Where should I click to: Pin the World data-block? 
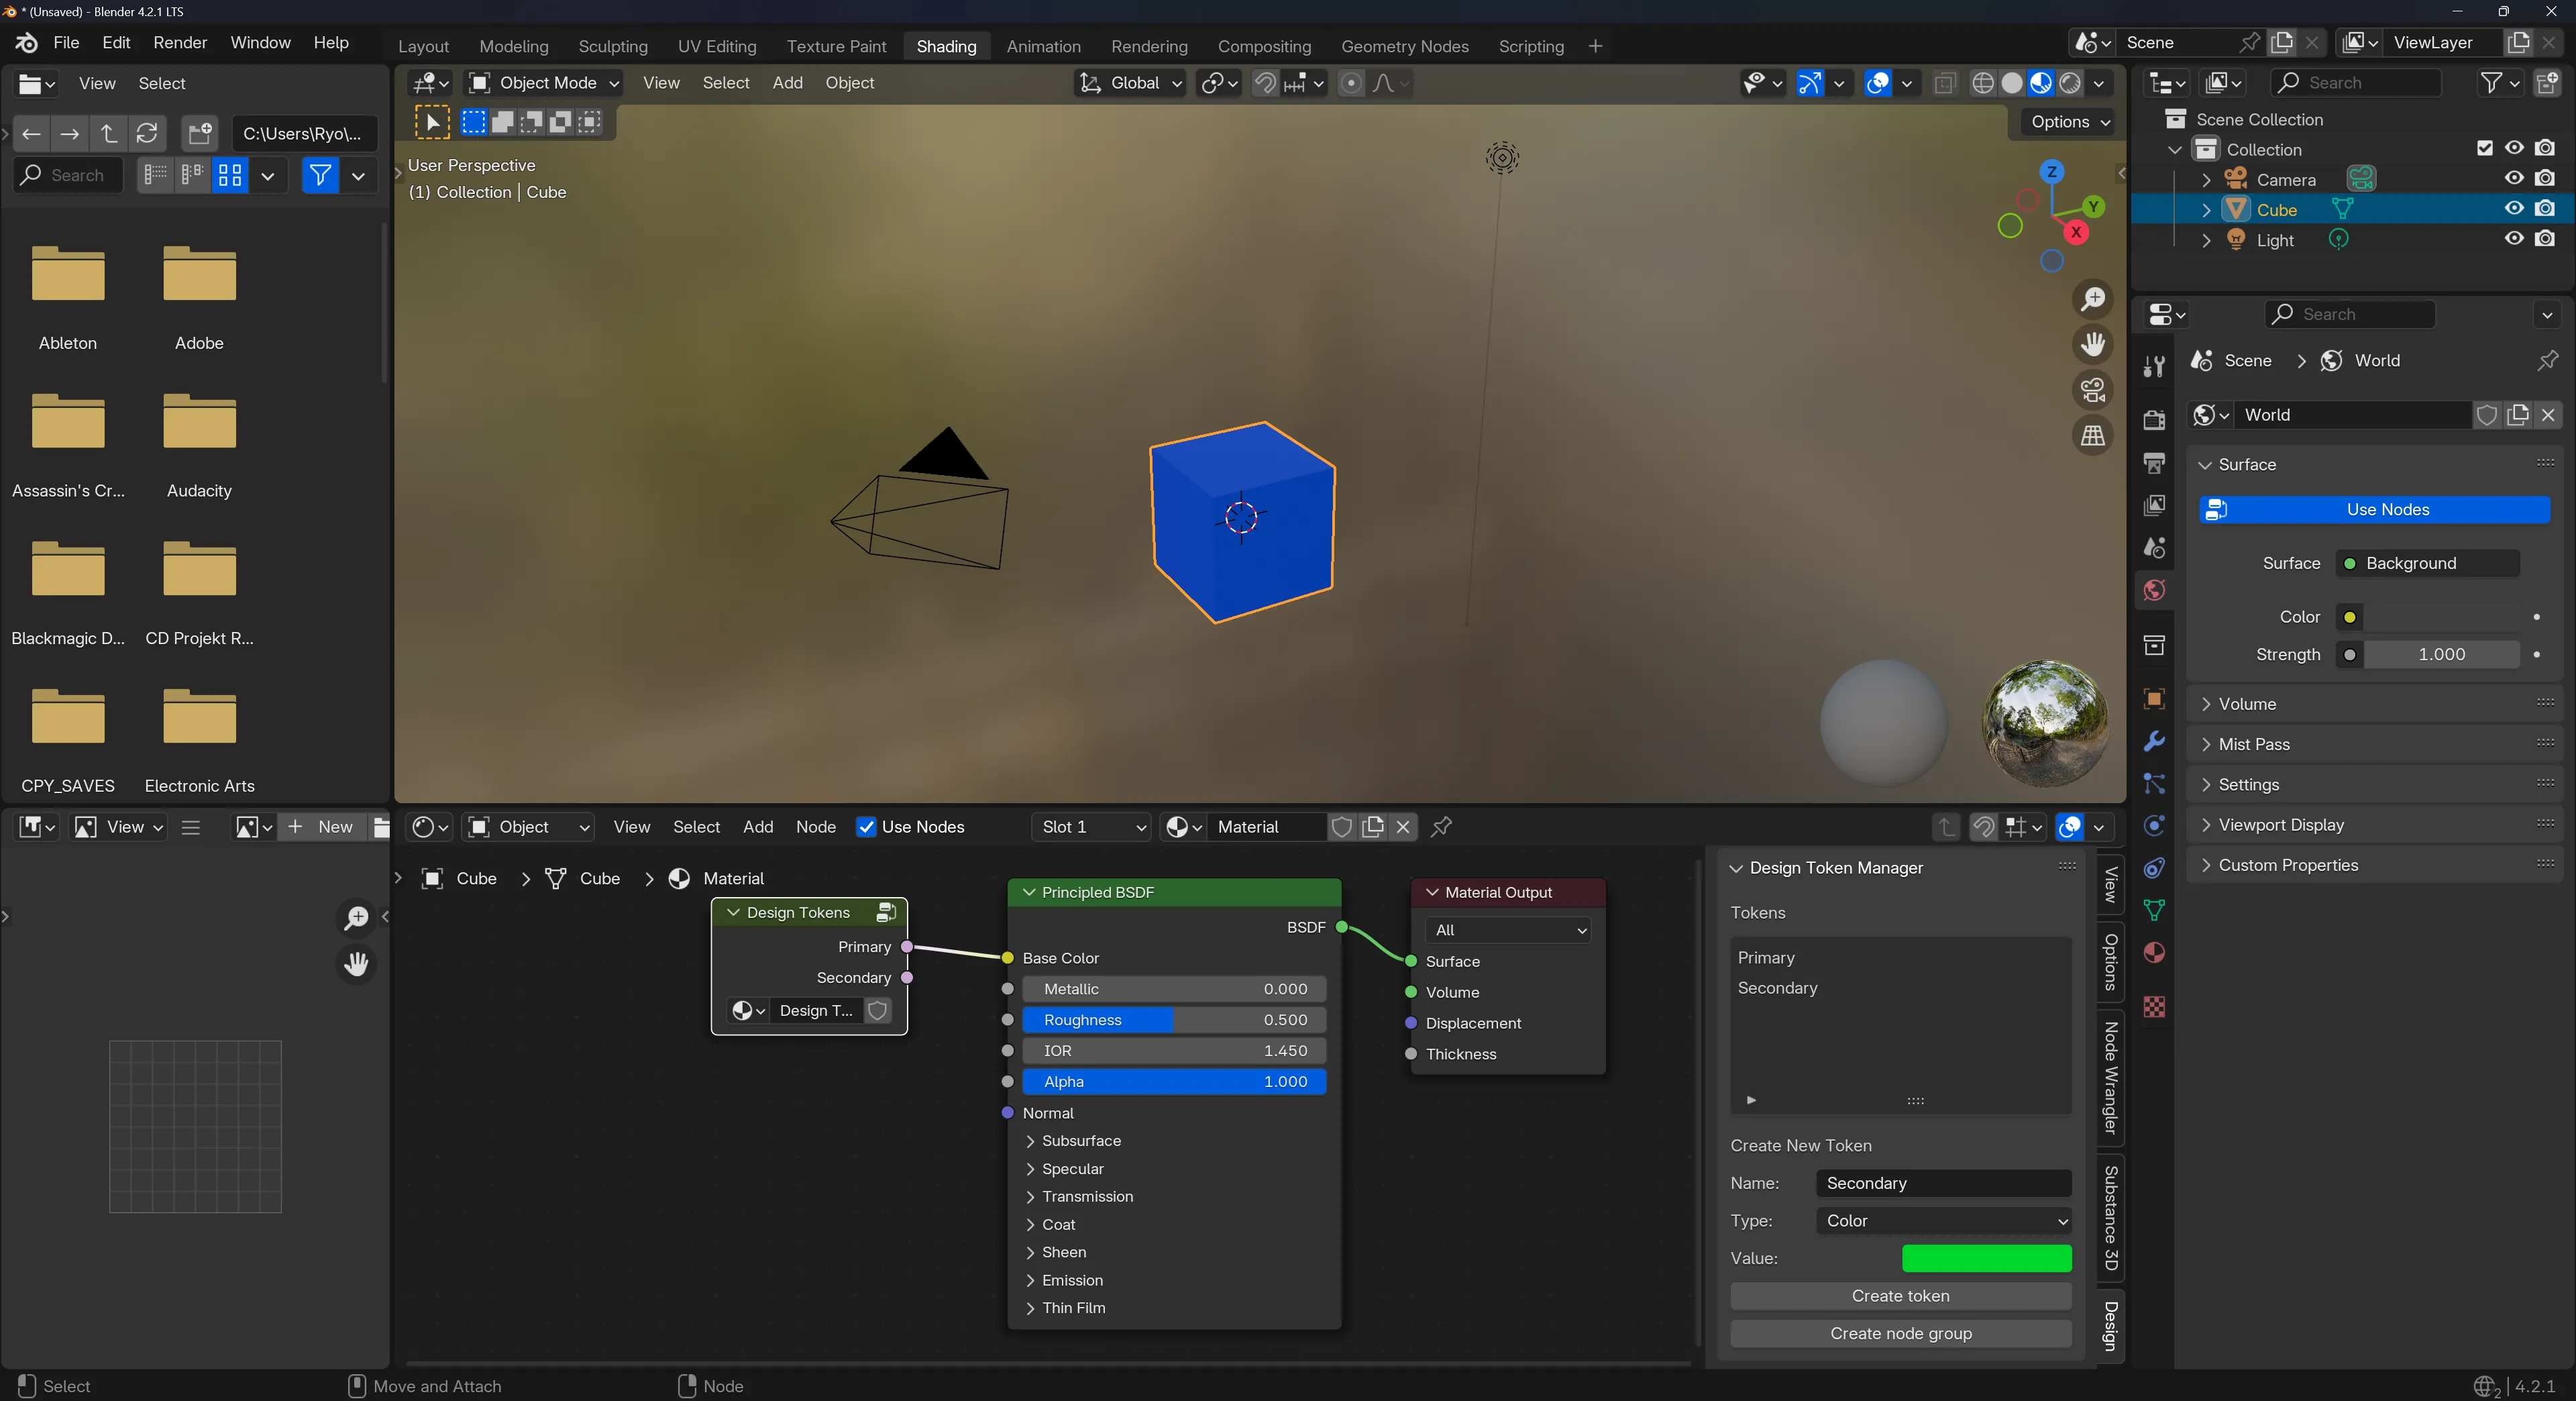(x=2549, y=360)
